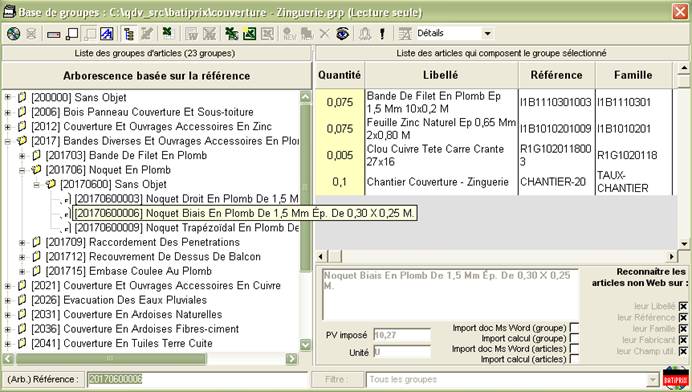The height and width of the screenshot is (392, 692).
Task: Expand the [2041] Couverture En Tuiles node
Action: (x=8, y=344)
